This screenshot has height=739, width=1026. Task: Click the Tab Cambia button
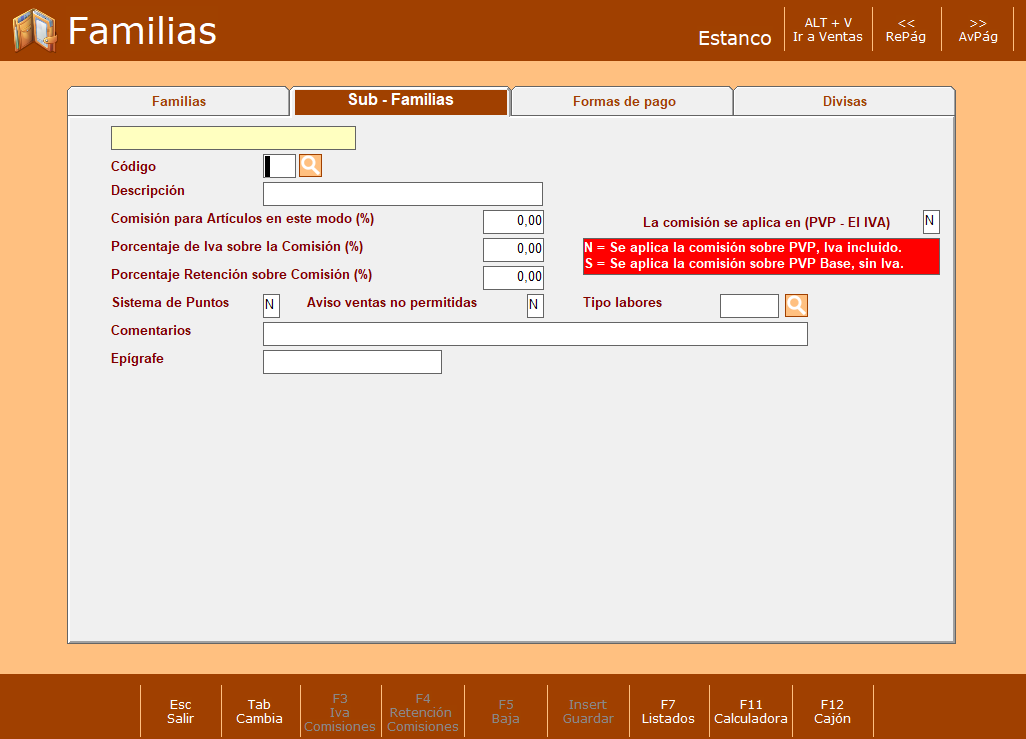(259, 712)
